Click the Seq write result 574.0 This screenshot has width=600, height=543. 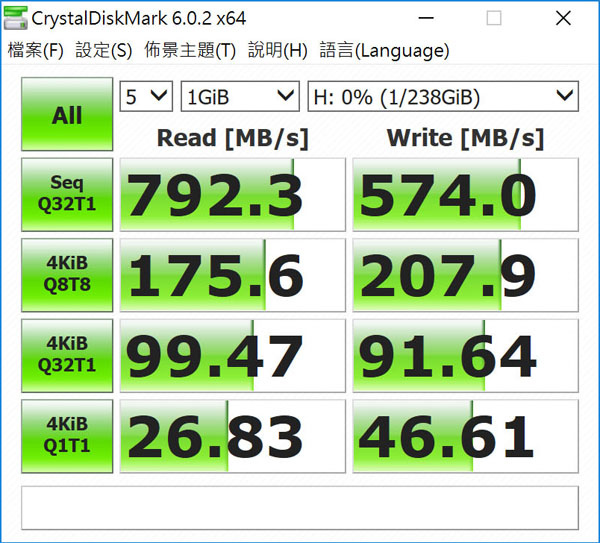click(x=465, y=194)
